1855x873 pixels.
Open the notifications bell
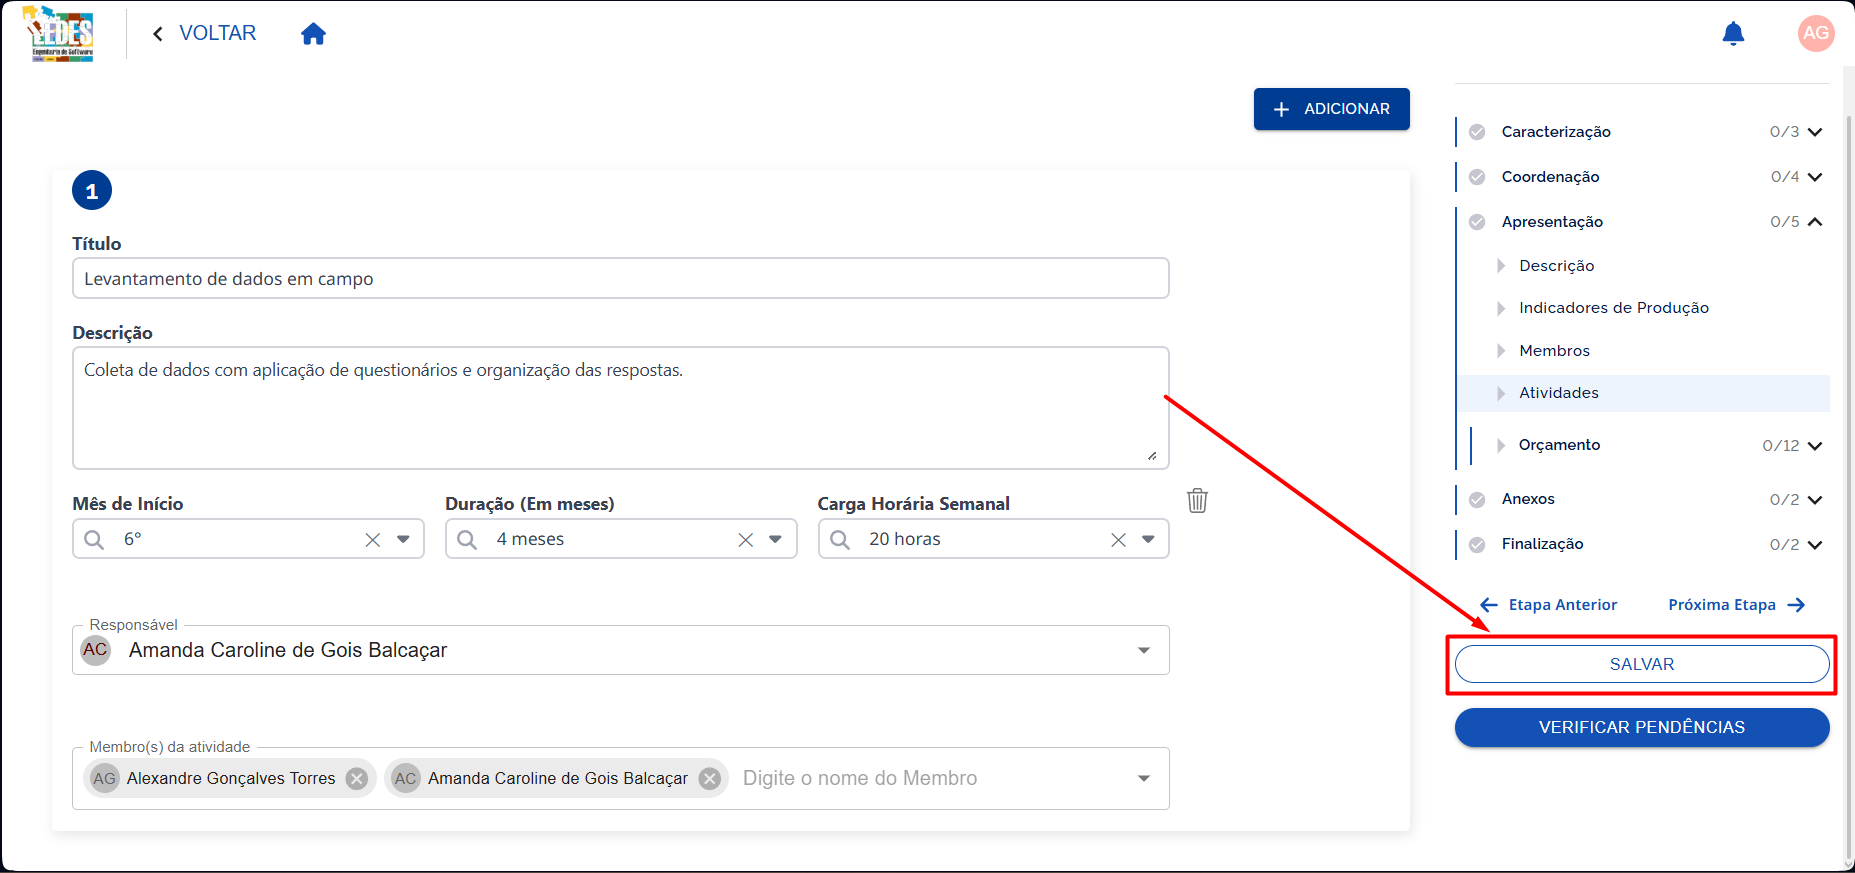pyautogui.click(x=1733, y=34)
